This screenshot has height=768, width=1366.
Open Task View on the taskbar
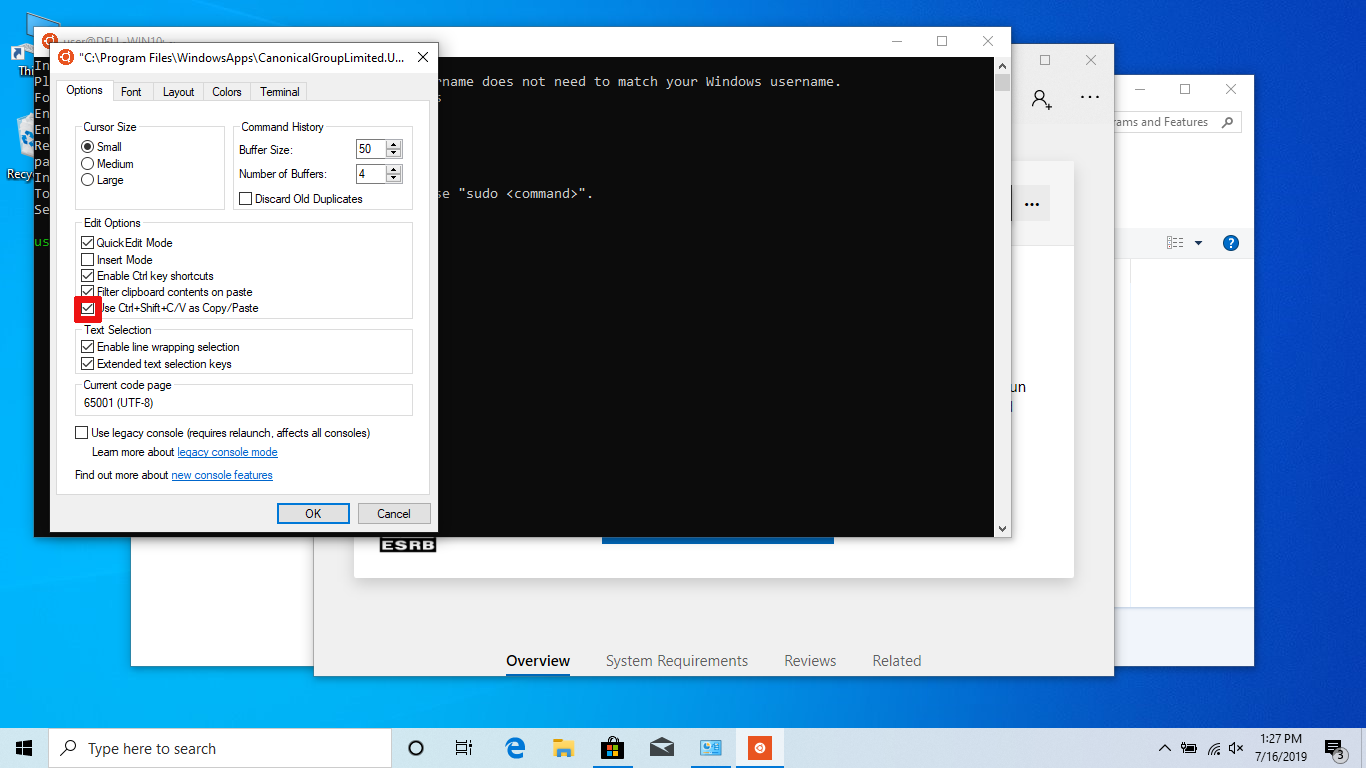click(464, 748)
